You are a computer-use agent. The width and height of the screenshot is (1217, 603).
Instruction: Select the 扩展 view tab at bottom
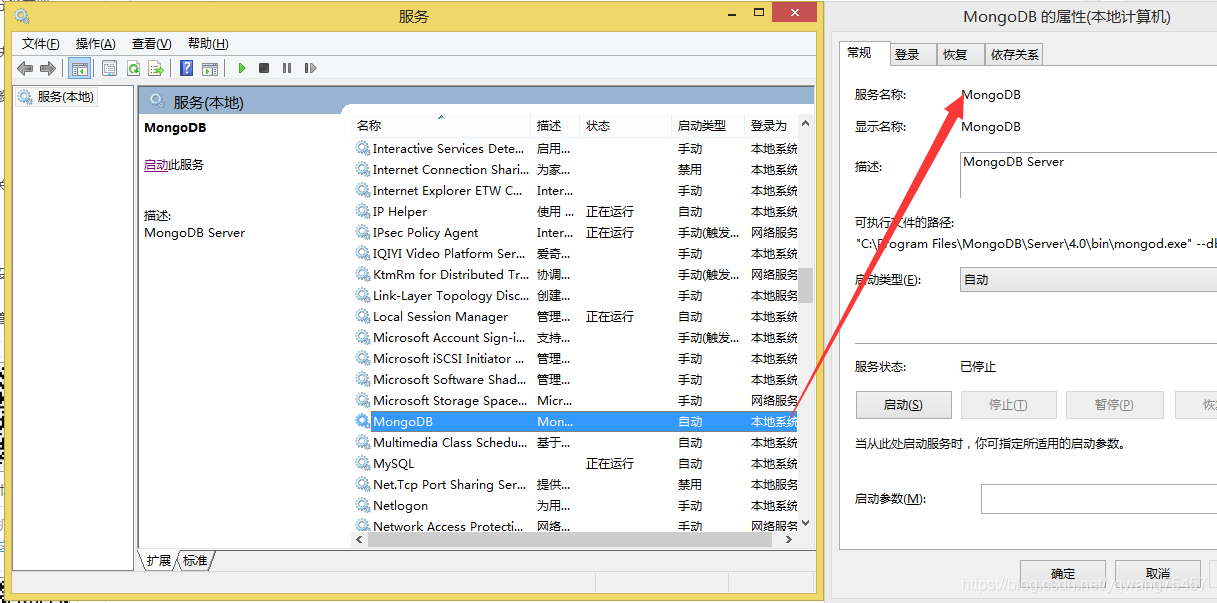(x=158, y=561)
